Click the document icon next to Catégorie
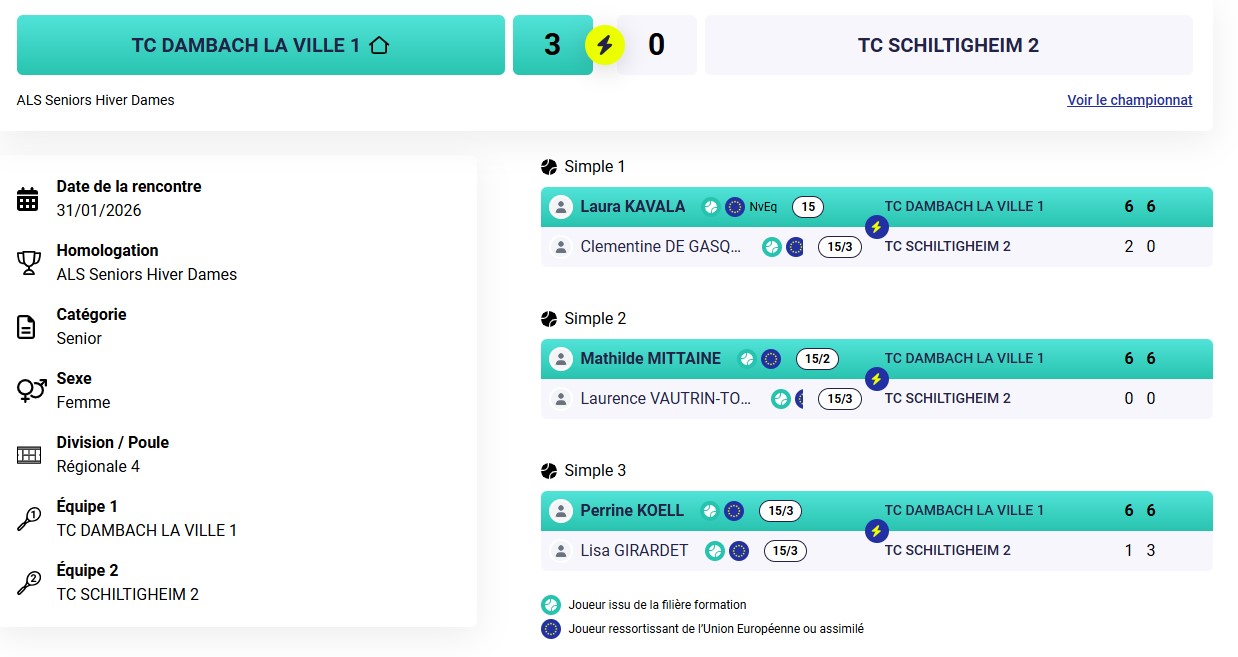The image size is (1238, 657). (x=28, y=327)
